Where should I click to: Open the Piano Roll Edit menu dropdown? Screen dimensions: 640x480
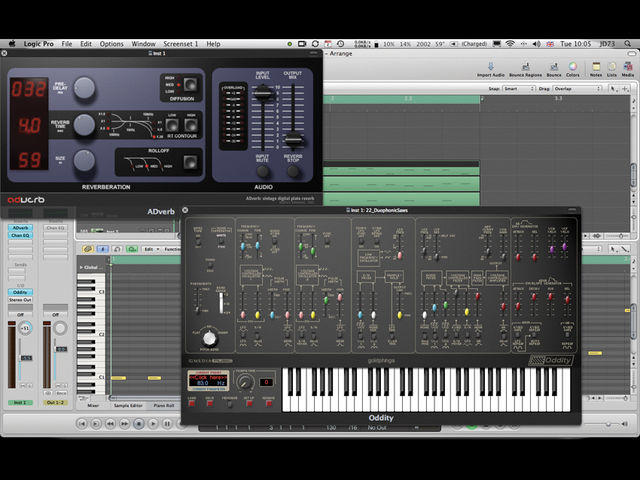tap(151, 249)
